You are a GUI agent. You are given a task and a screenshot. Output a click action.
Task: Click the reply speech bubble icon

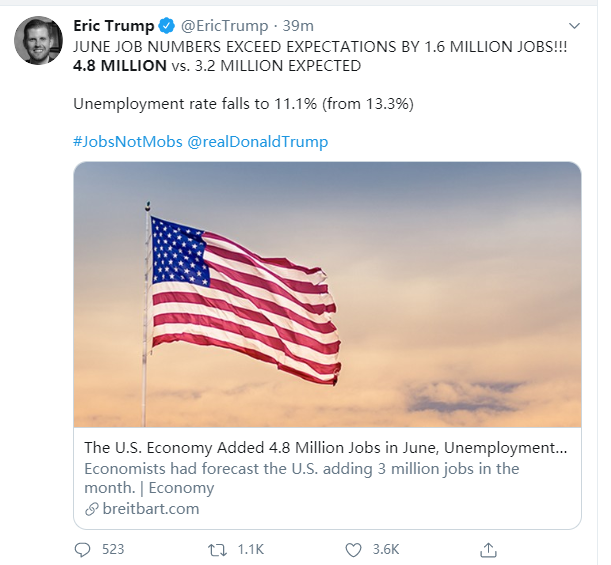click(82, 550)
